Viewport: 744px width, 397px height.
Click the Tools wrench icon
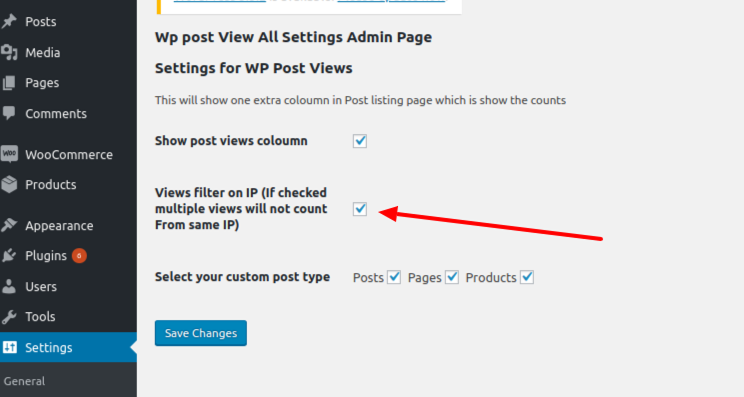[9, 316]
